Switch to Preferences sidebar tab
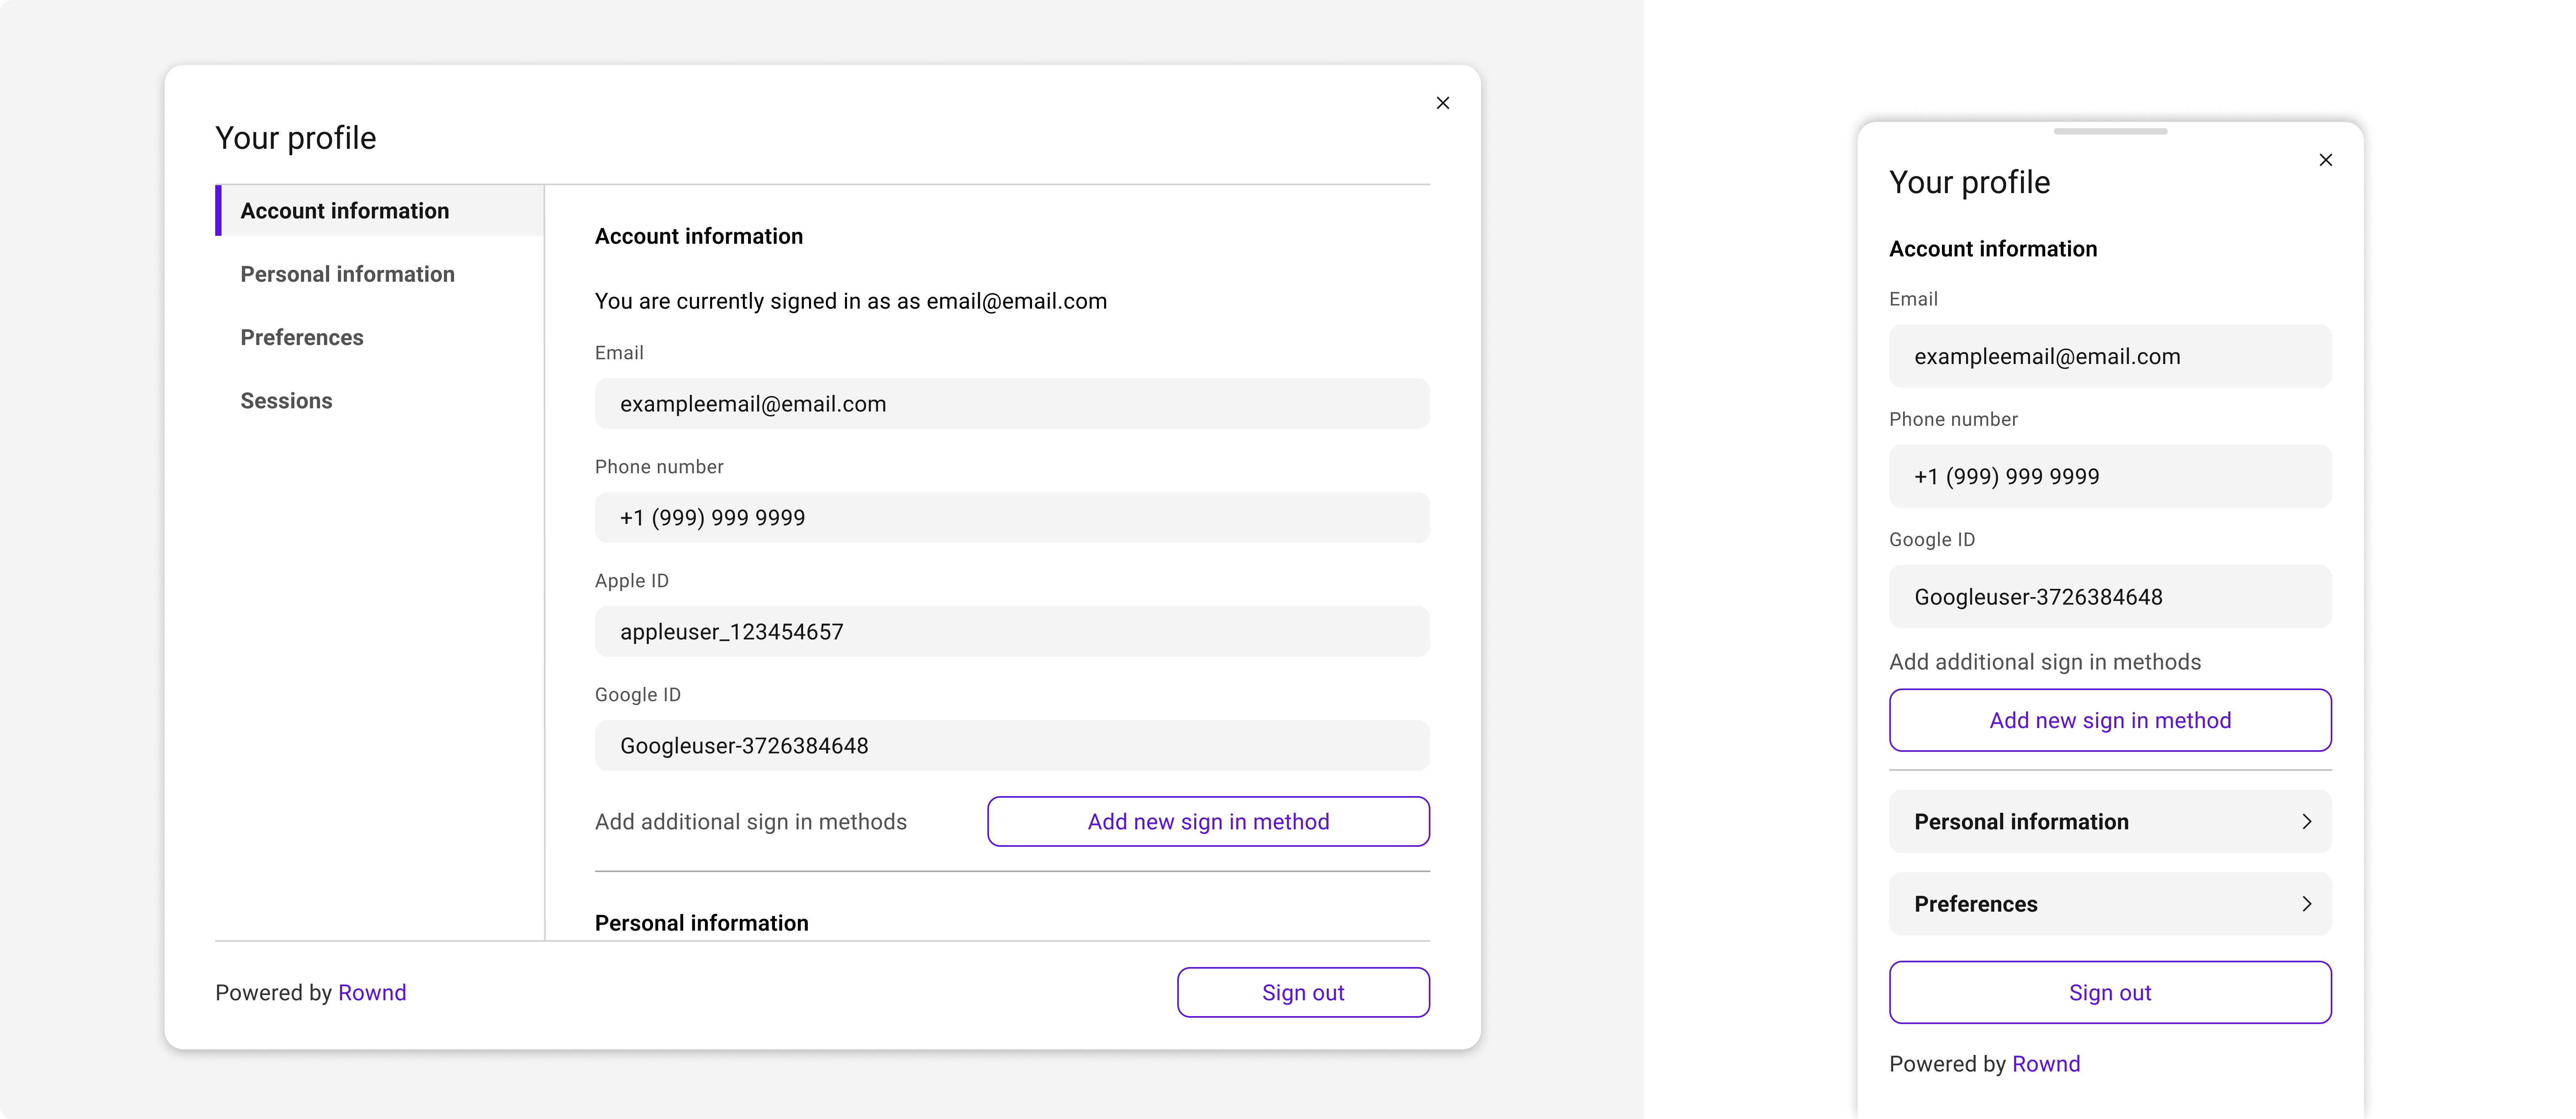The height and width of the screenshot is (1119, 2576). [x=302, y=337]
